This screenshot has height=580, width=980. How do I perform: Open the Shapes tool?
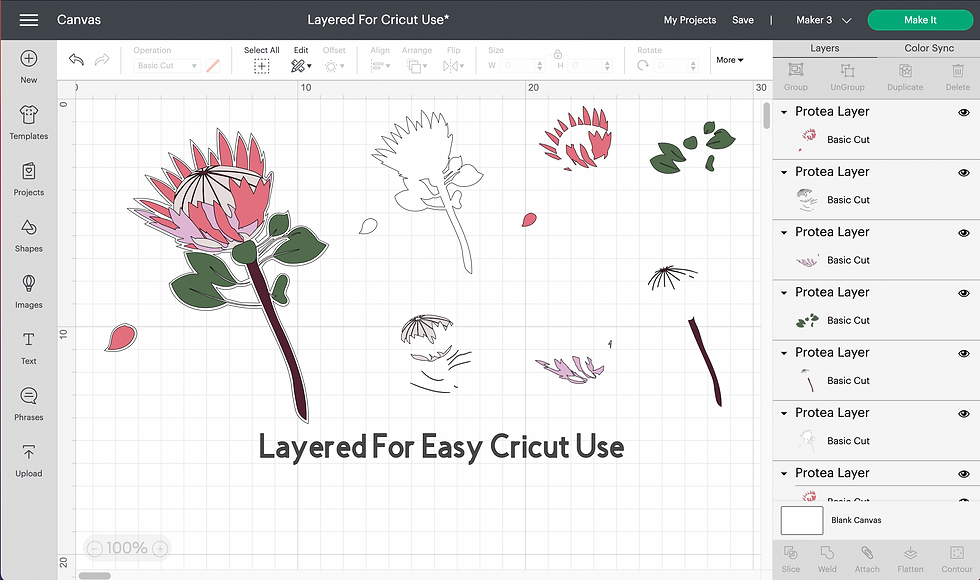(x=29, y=235)
